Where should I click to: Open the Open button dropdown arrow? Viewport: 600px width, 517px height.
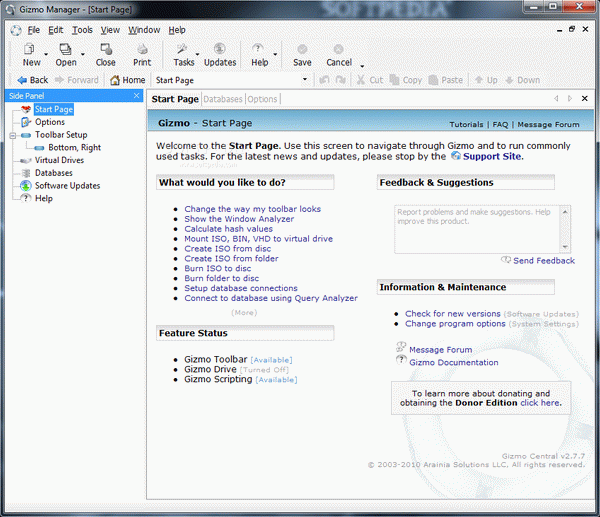click(x=83, y=54)
